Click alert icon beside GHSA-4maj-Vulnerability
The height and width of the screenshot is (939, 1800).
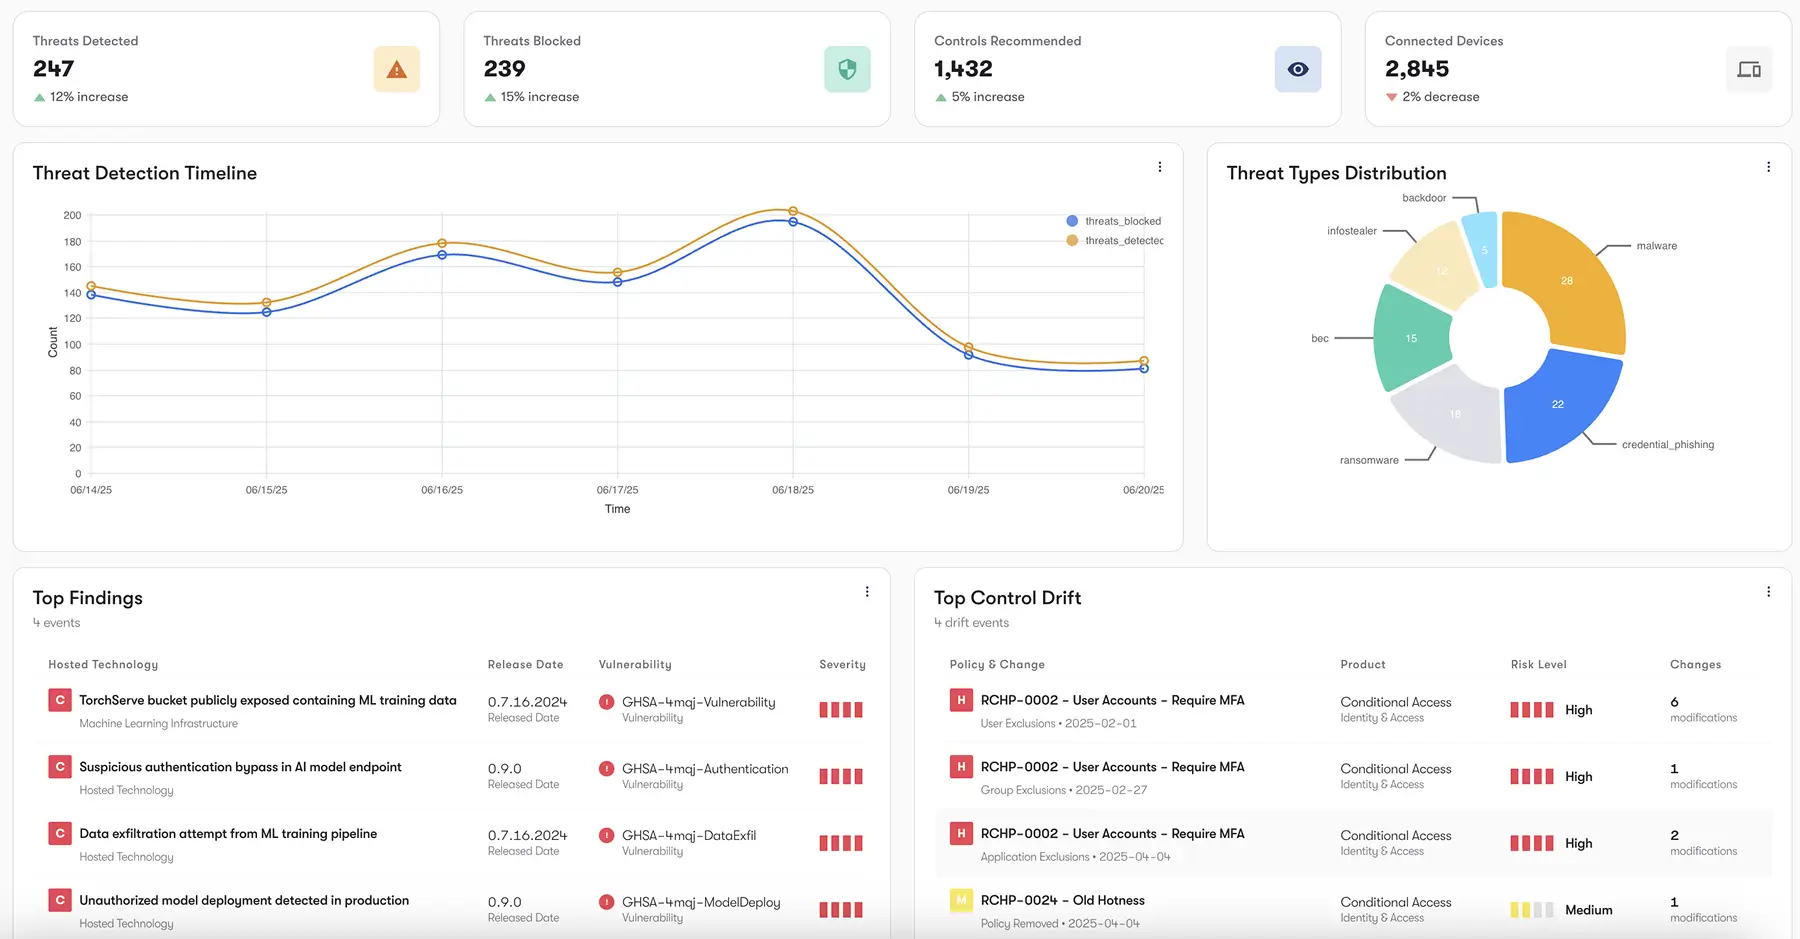606,702
